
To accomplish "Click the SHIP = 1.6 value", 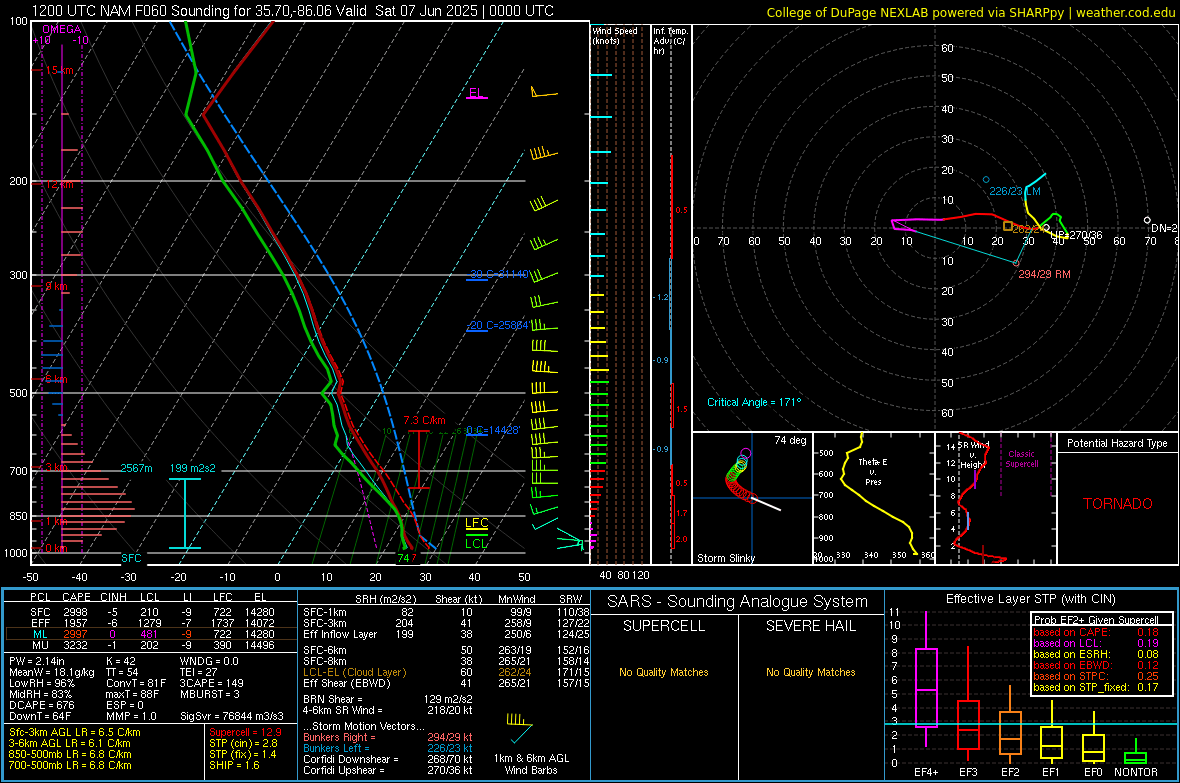I will pos(234,765).
